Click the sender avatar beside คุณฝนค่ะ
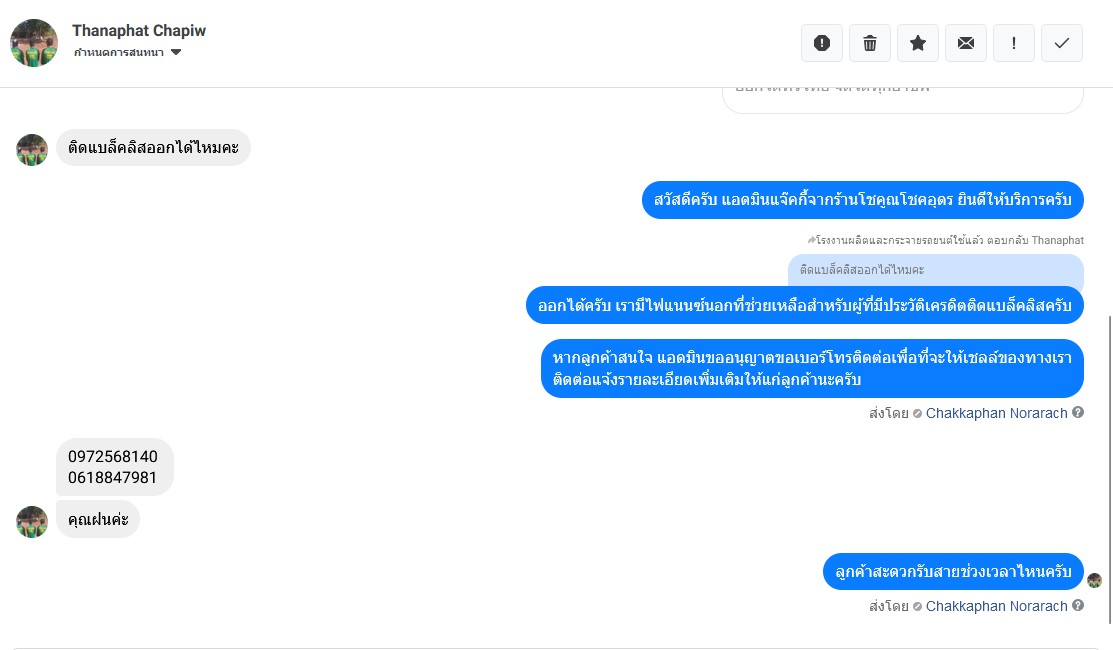The width and height of the screenshot is (1113, 650). [32, 522]
